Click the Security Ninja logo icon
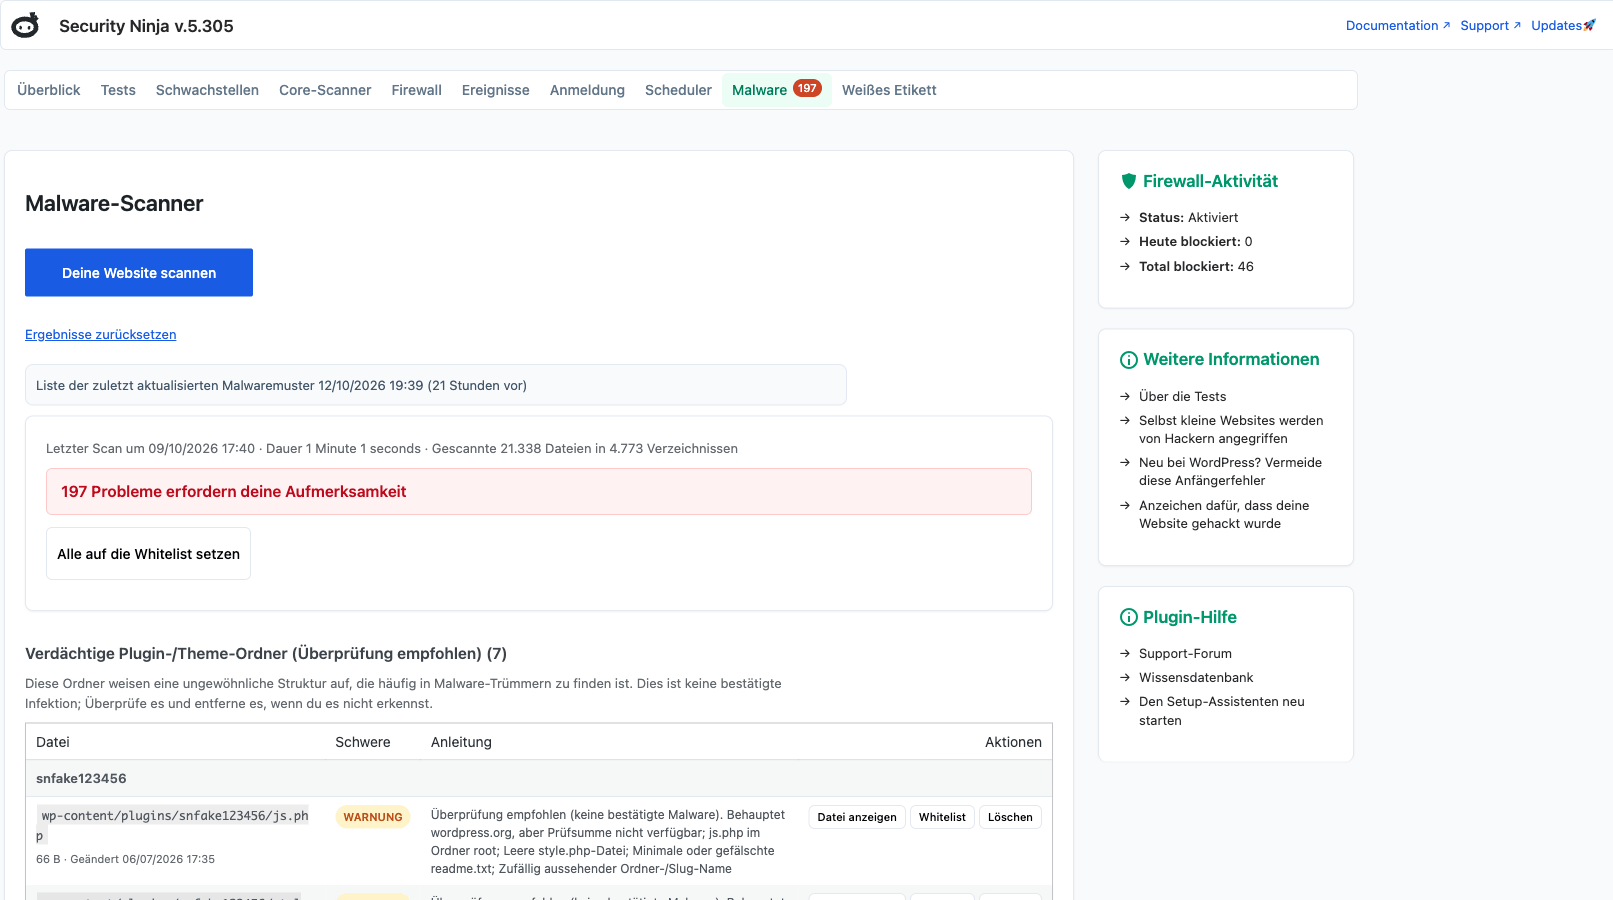Viewport: 1613px width, 900px height. [x=25, y=25]
